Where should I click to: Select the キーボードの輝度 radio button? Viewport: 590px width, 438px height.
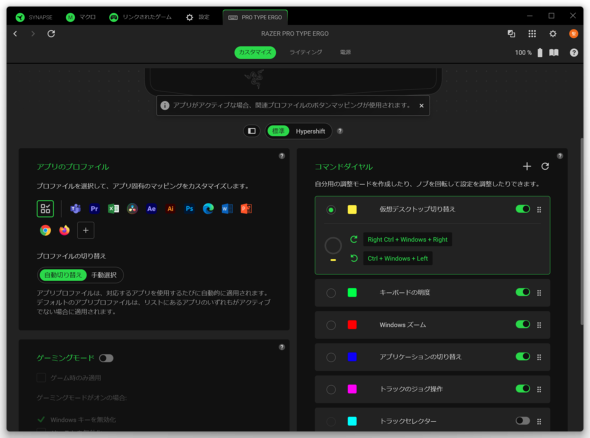click(331, 293)
